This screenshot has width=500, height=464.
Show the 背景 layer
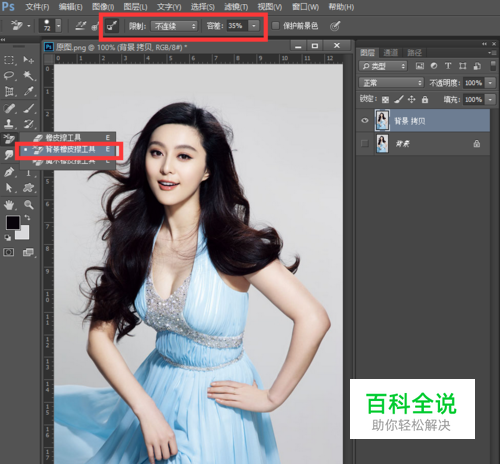coord(365,144)
